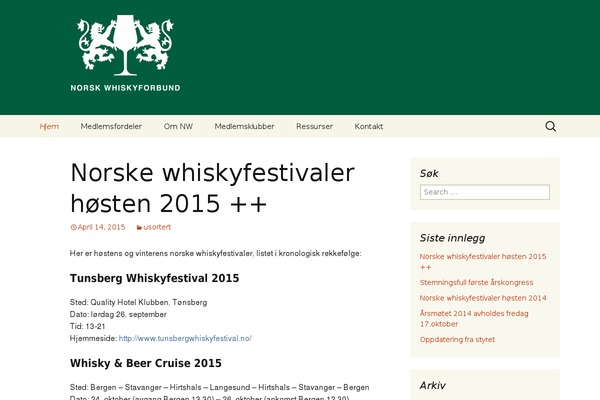Click the intro line about høstens og vinterens whiskyfestivaler
The width and height of the screenshot is (600, 400).
(x=215, y=253)
